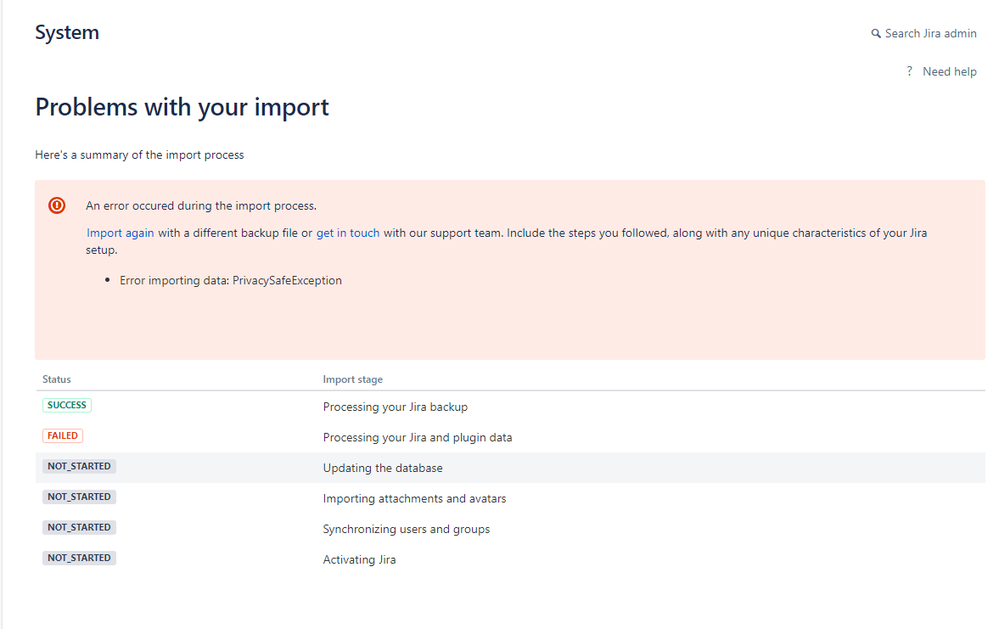
Task: Select the Importing attachments and avatars text
Action: (x=414, y=498)
